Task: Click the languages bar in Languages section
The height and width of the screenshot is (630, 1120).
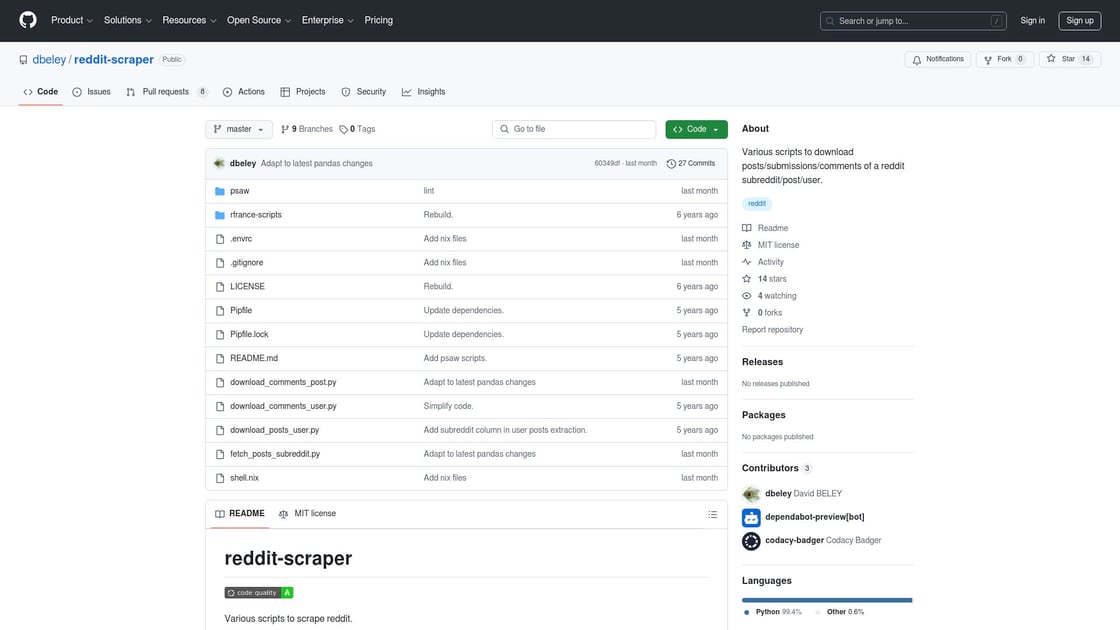Action: click(x=827, y=600)
